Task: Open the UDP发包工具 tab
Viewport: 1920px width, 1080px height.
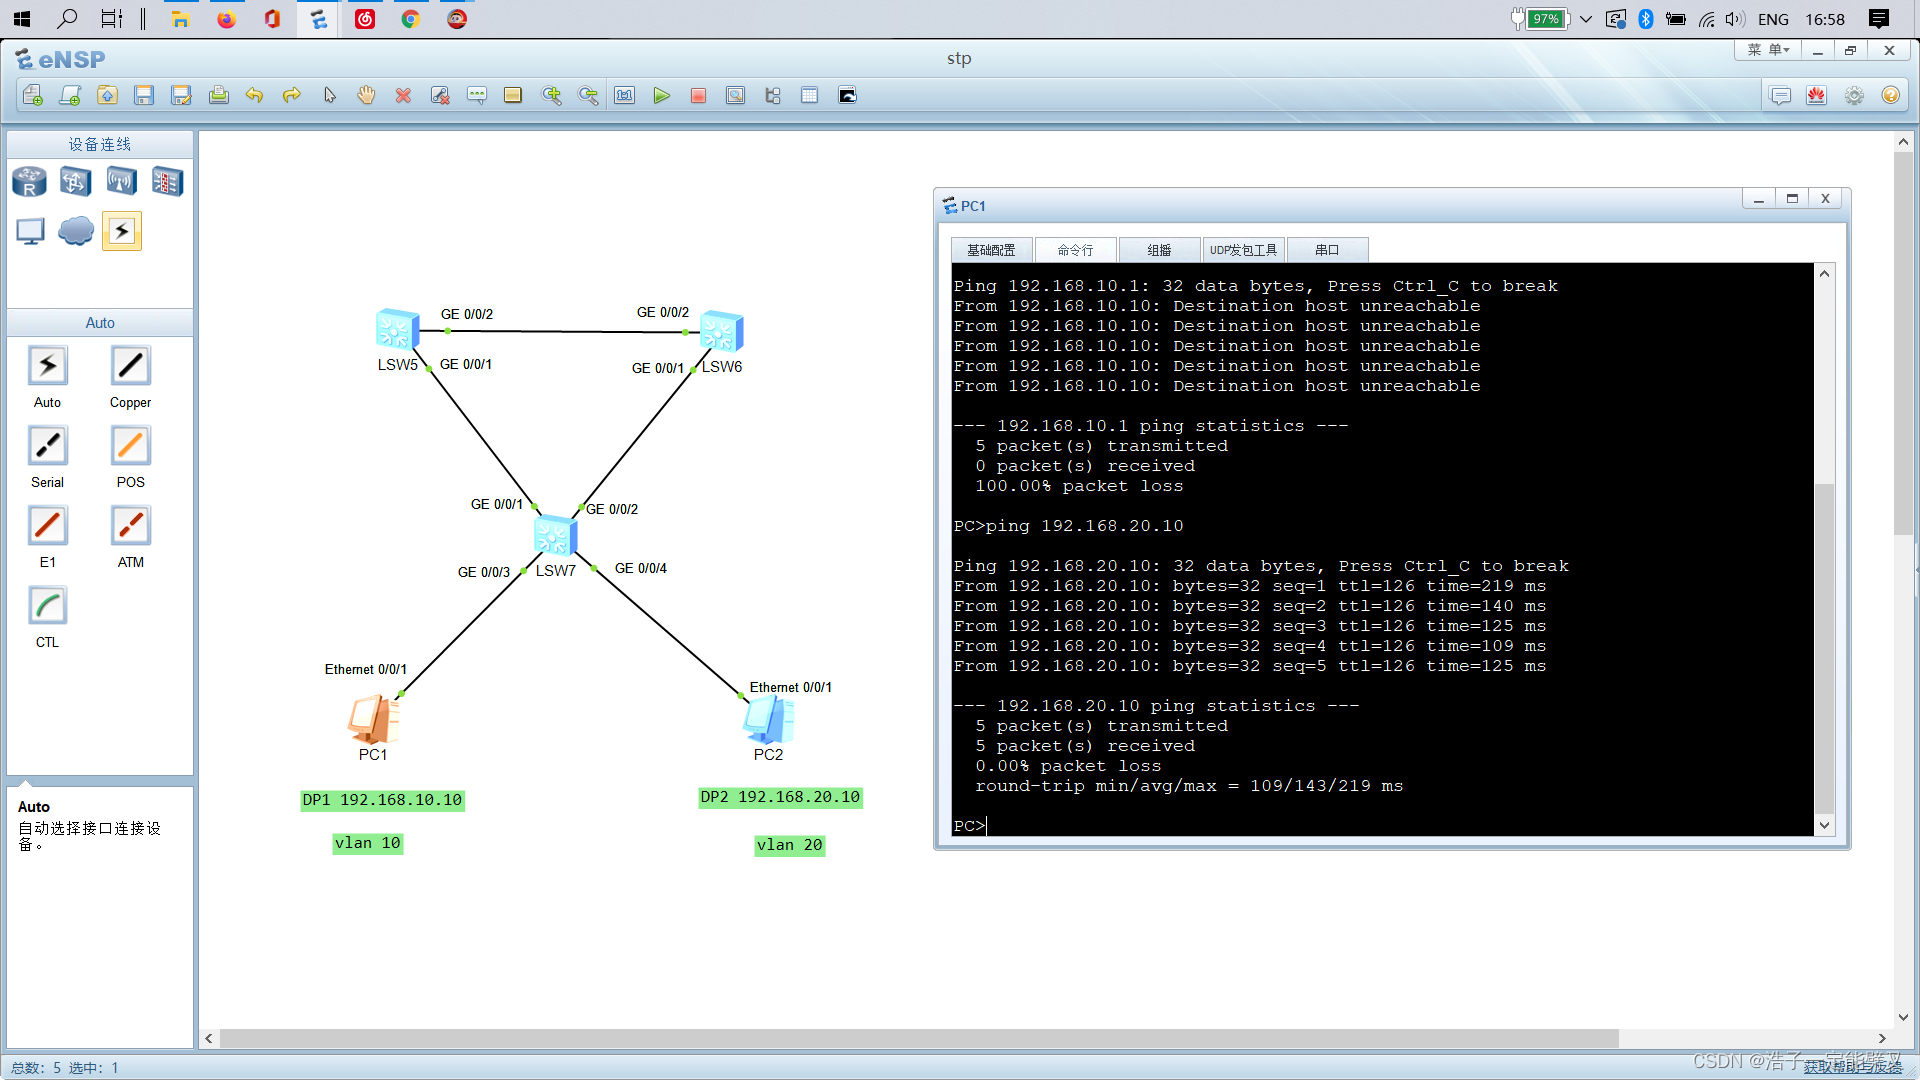Action: click(x=1243, y=250)
